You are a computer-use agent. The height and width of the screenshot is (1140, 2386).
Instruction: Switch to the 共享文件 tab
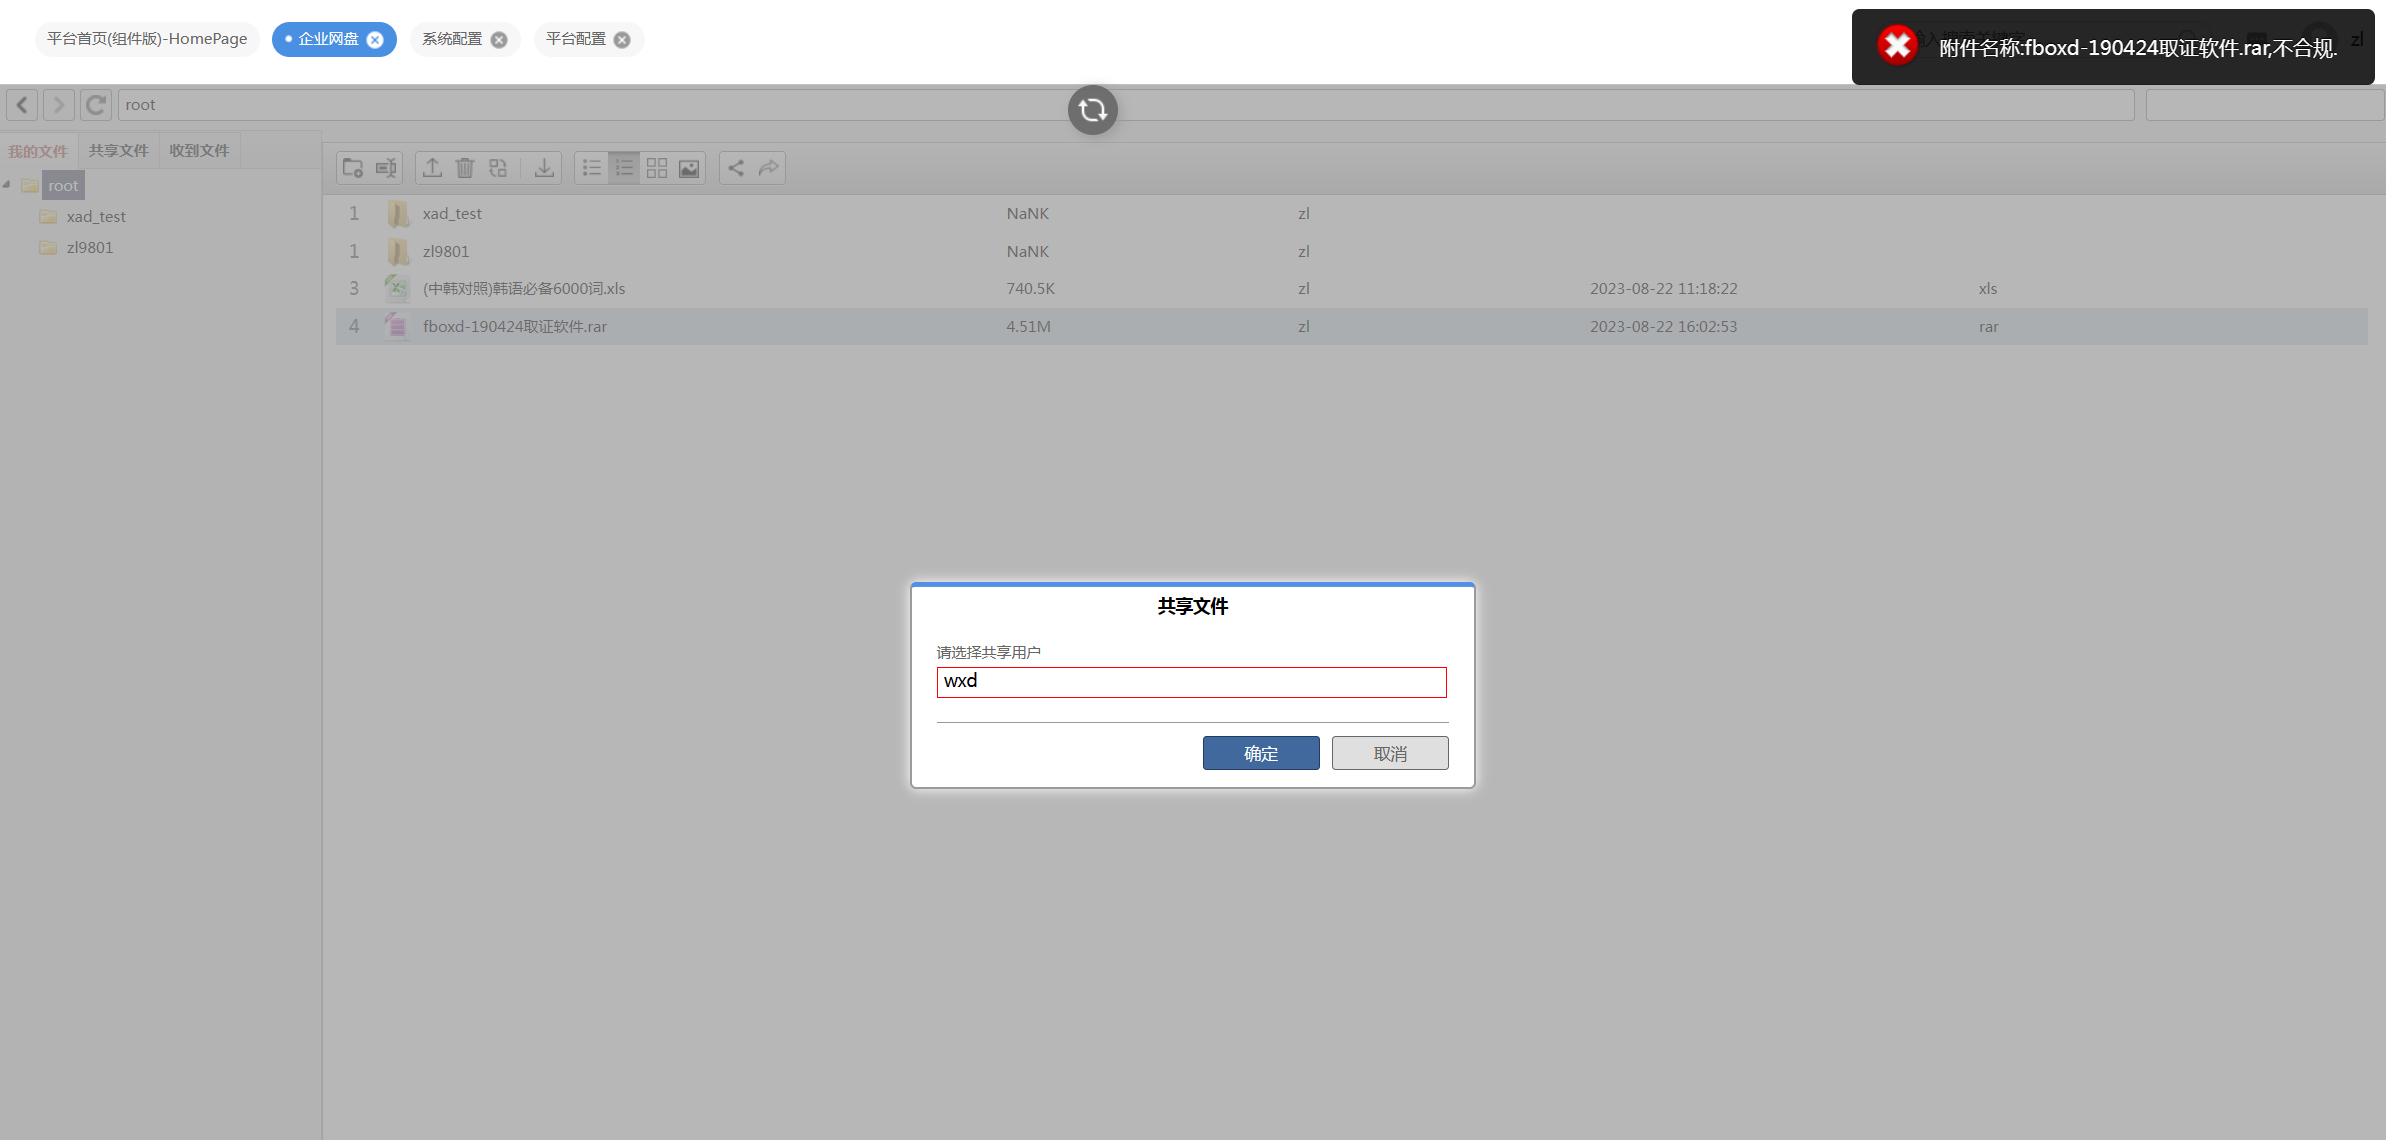pos(118,151)
